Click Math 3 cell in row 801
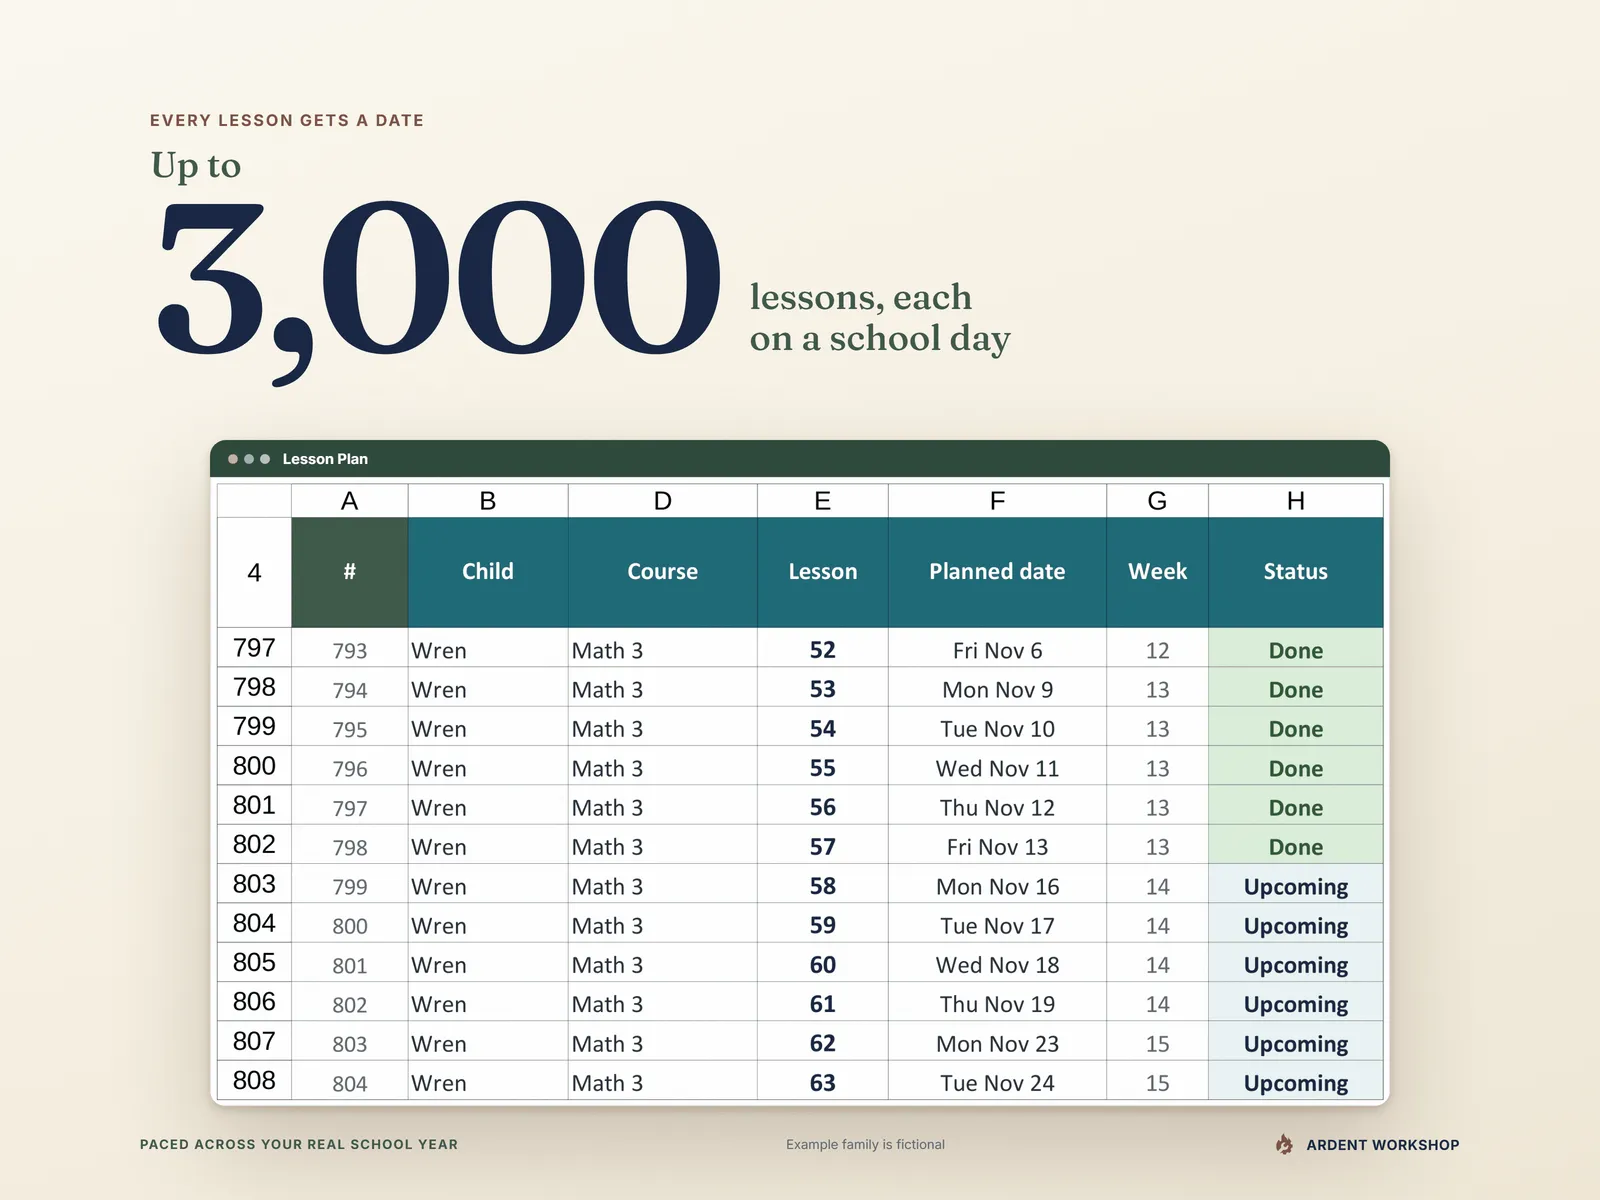This screenshot has height=1200, width=1600. coord(662,807)
